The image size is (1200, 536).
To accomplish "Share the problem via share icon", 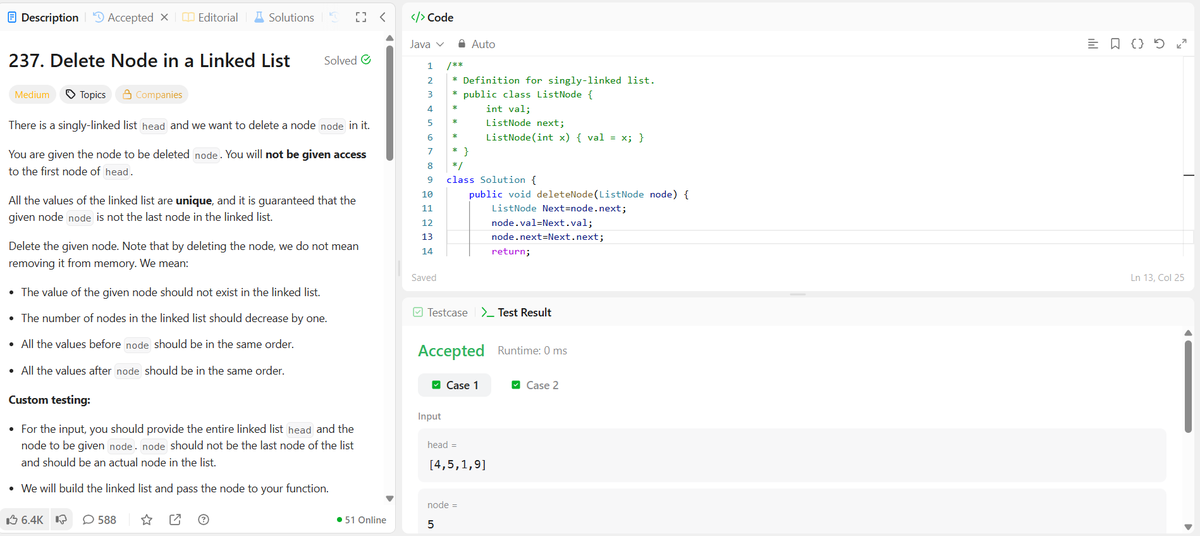I will point(175,520).
